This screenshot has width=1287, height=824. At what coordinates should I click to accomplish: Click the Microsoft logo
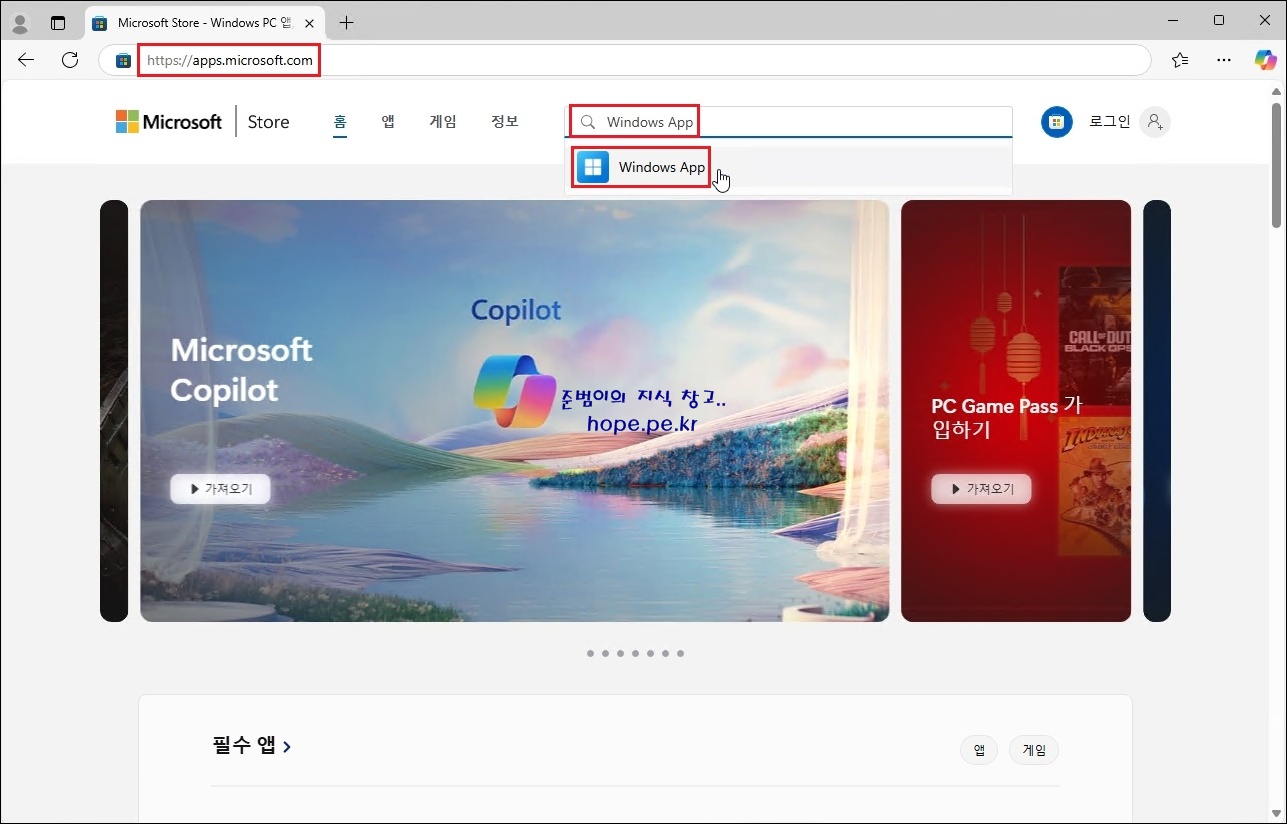click(169, 122)
